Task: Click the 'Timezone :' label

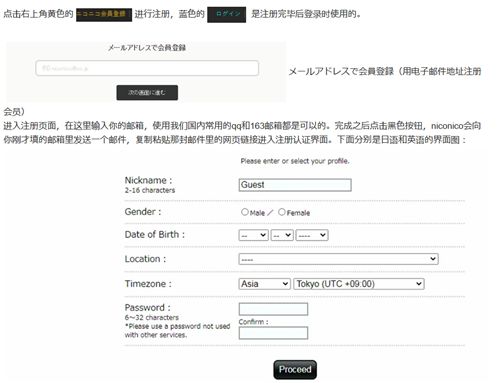Action: 148,284
